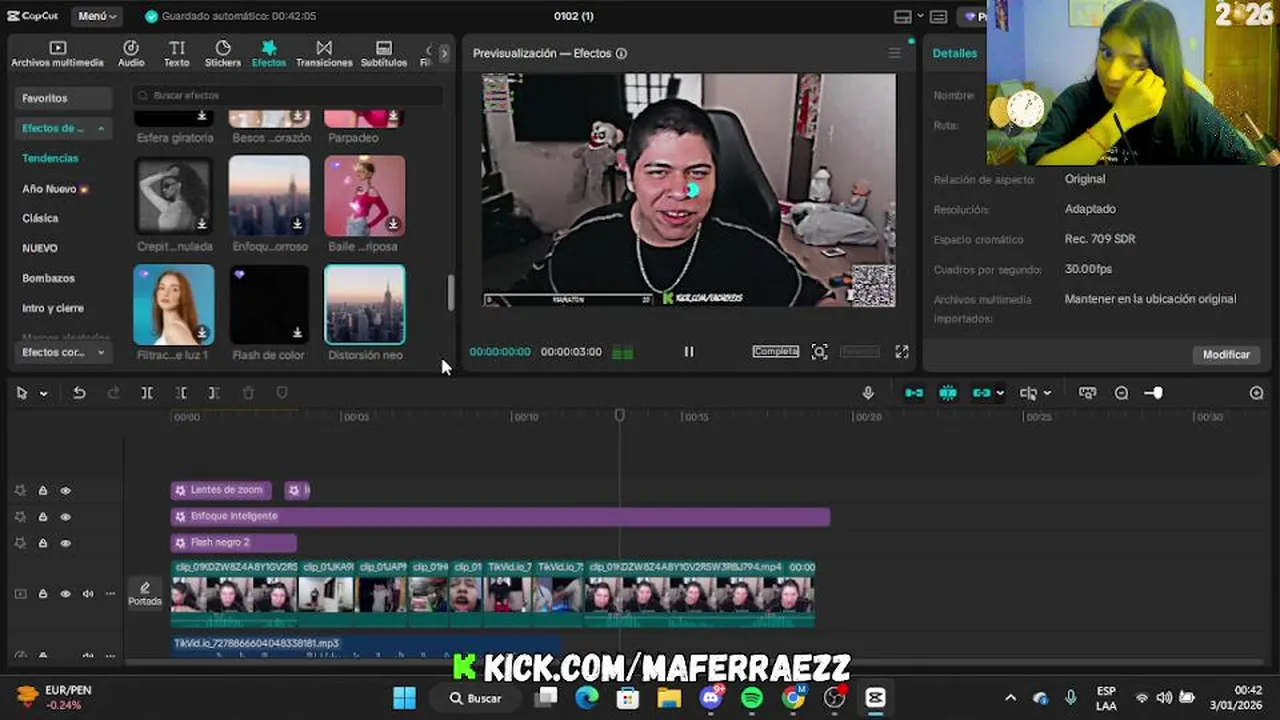Split the clip at the playhead
Image resolution: width=1280 pixels, height=720 pixels.
[x=147, y=393]
